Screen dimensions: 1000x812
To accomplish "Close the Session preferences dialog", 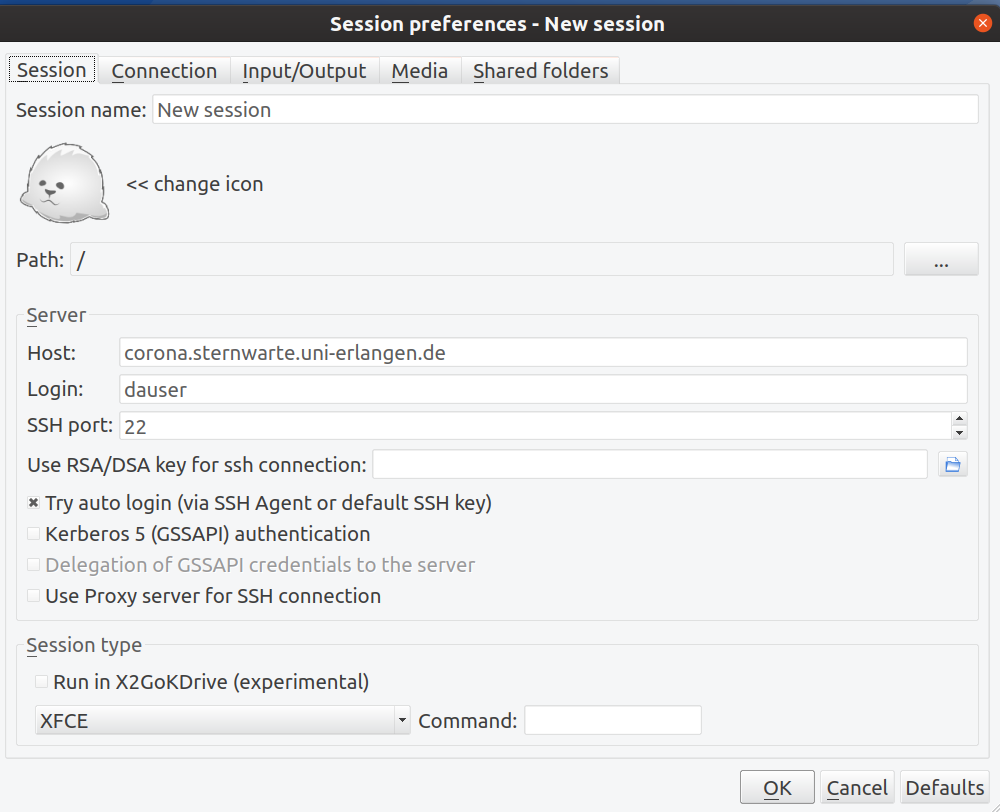I will [x=983, y=24].
